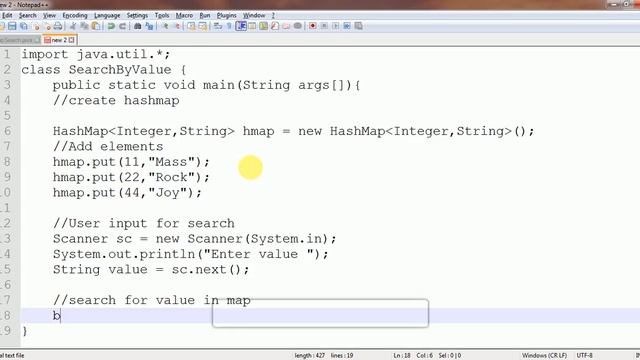Open the User Defined Language icon
The height and width of the screenshot is (360, 640).
click(x=252, y=26)
